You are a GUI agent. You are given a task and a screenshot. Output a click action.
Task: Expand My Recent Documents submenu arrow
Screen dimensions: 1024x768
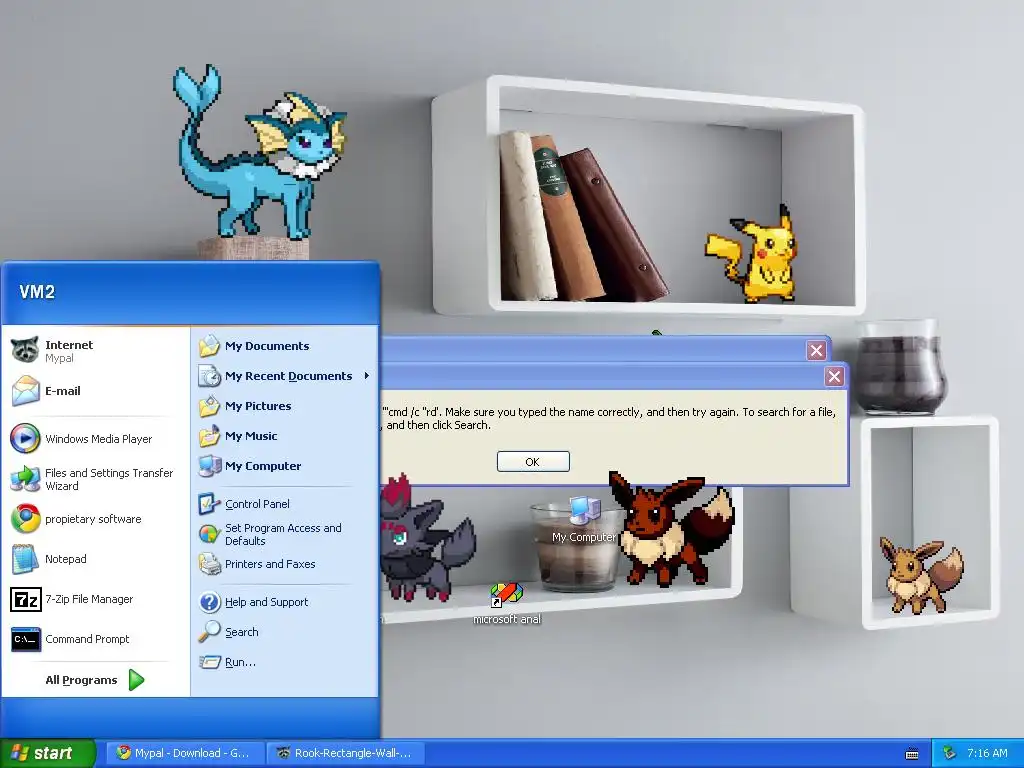(x=366, y=376)
